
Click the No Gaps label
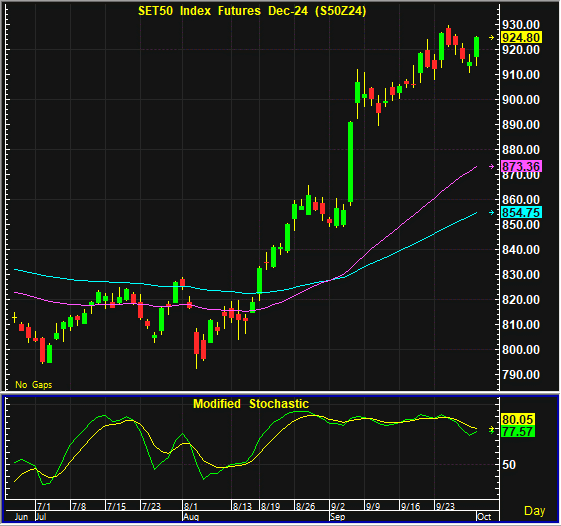(x=34, y=385)
